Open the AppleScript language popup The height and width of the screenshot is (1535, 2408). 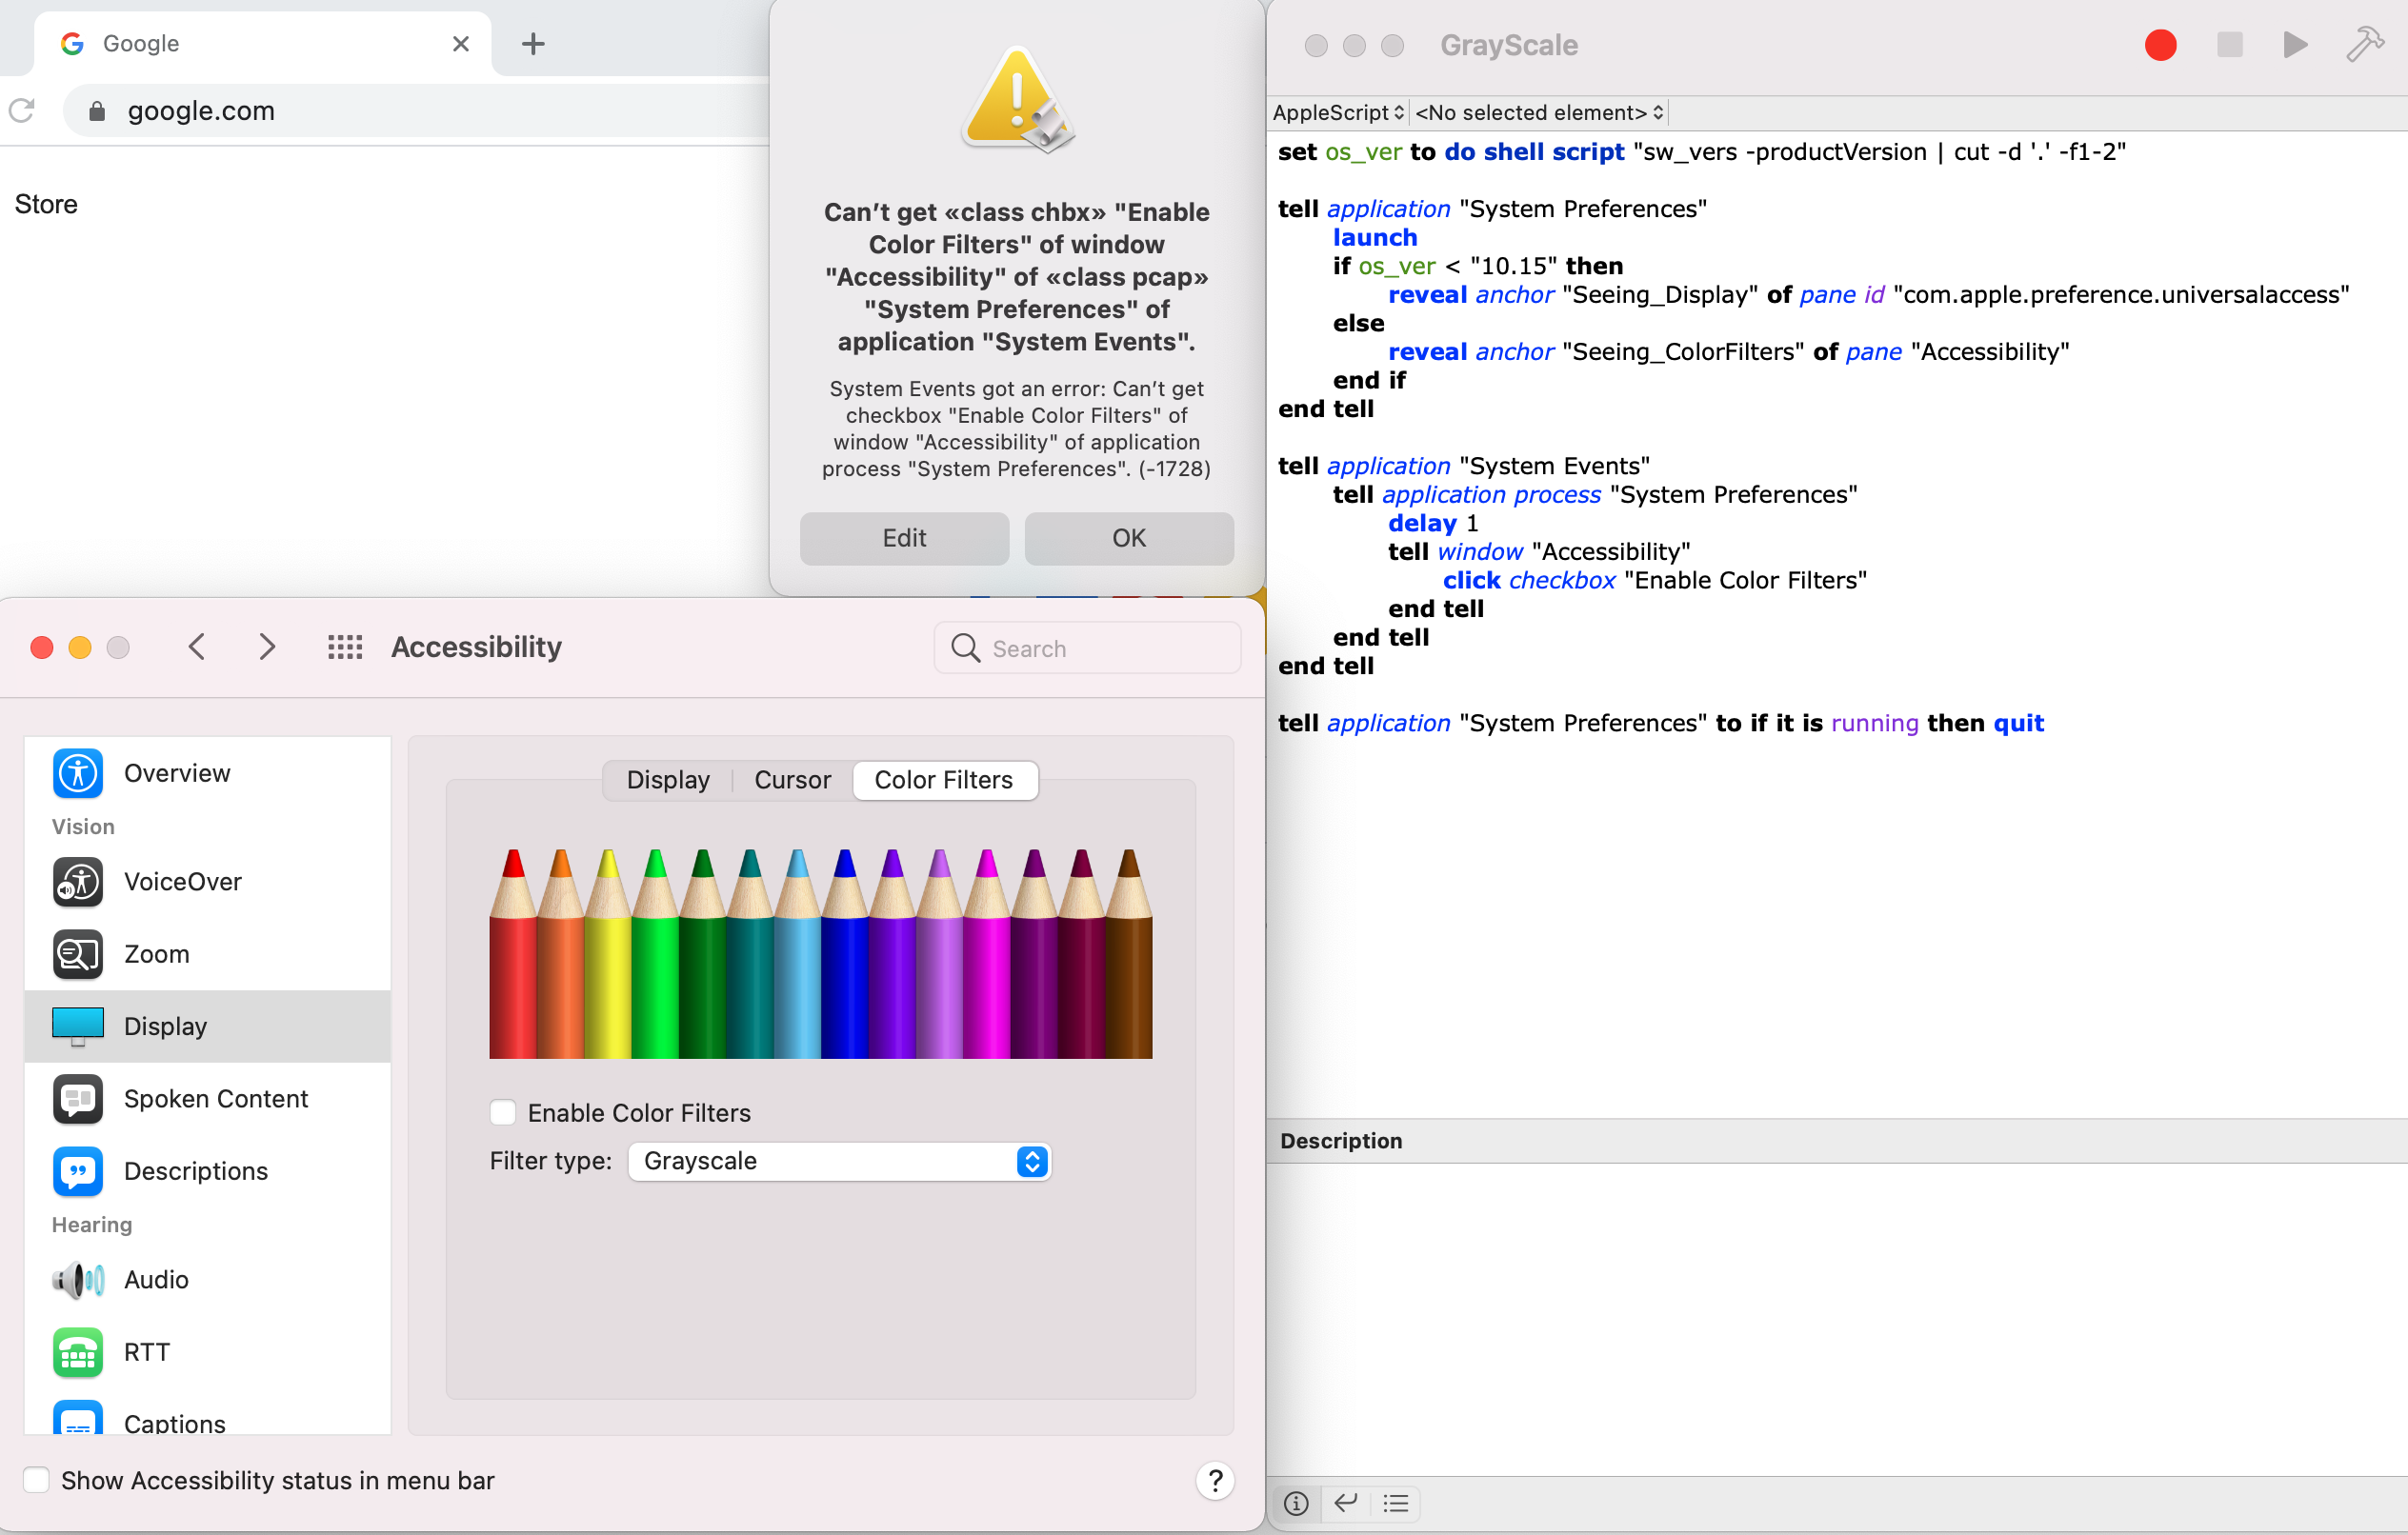click(x=1337, y=112)
